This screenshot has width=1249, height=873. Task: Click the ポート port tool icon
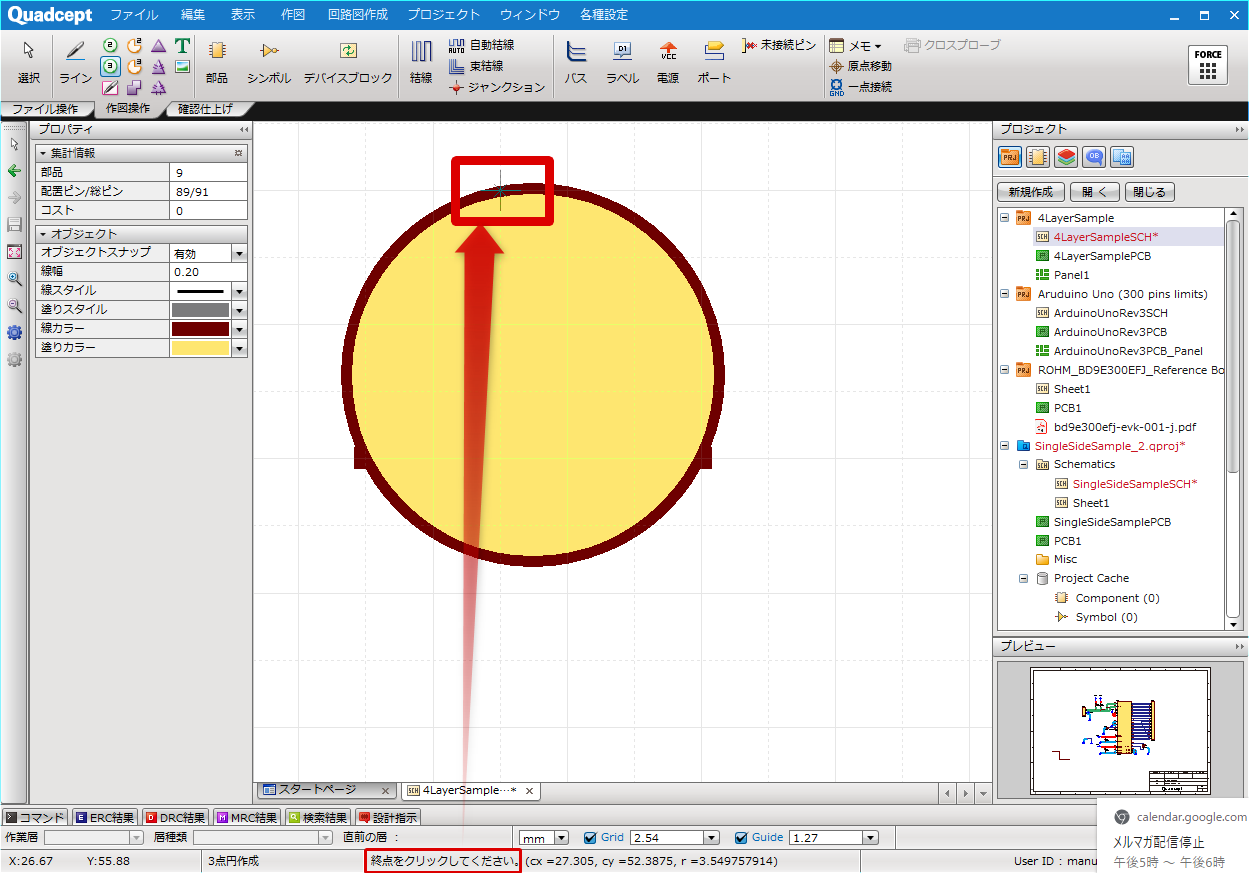pyautogui.click(x=713, y=51)
